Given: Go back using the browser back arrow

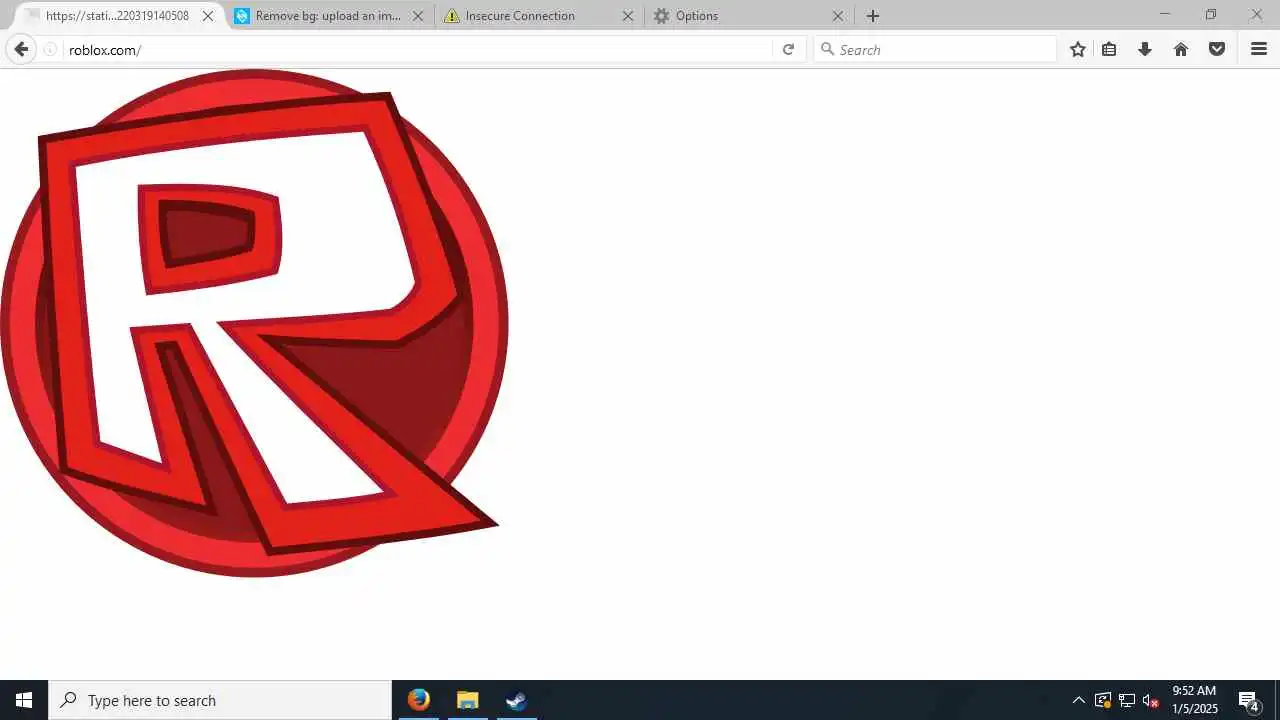Looking at the screenshot, I should [x=21, y=49].
